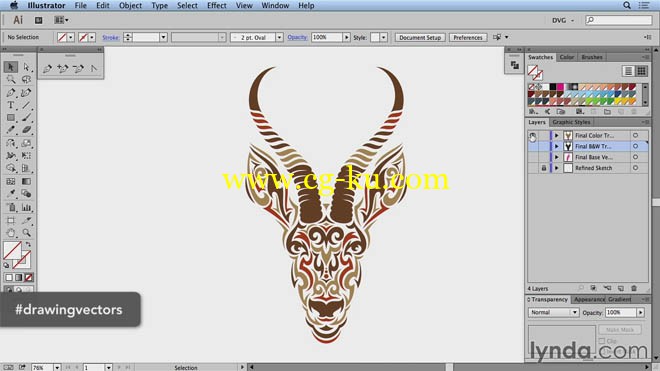
Task: Select the Selection tool (black arrow)
Action: tap(11, 67)
